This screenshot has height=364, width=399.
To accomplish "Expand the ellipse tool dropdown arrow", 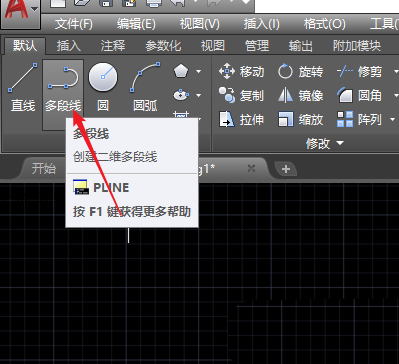I will [199, 95].
